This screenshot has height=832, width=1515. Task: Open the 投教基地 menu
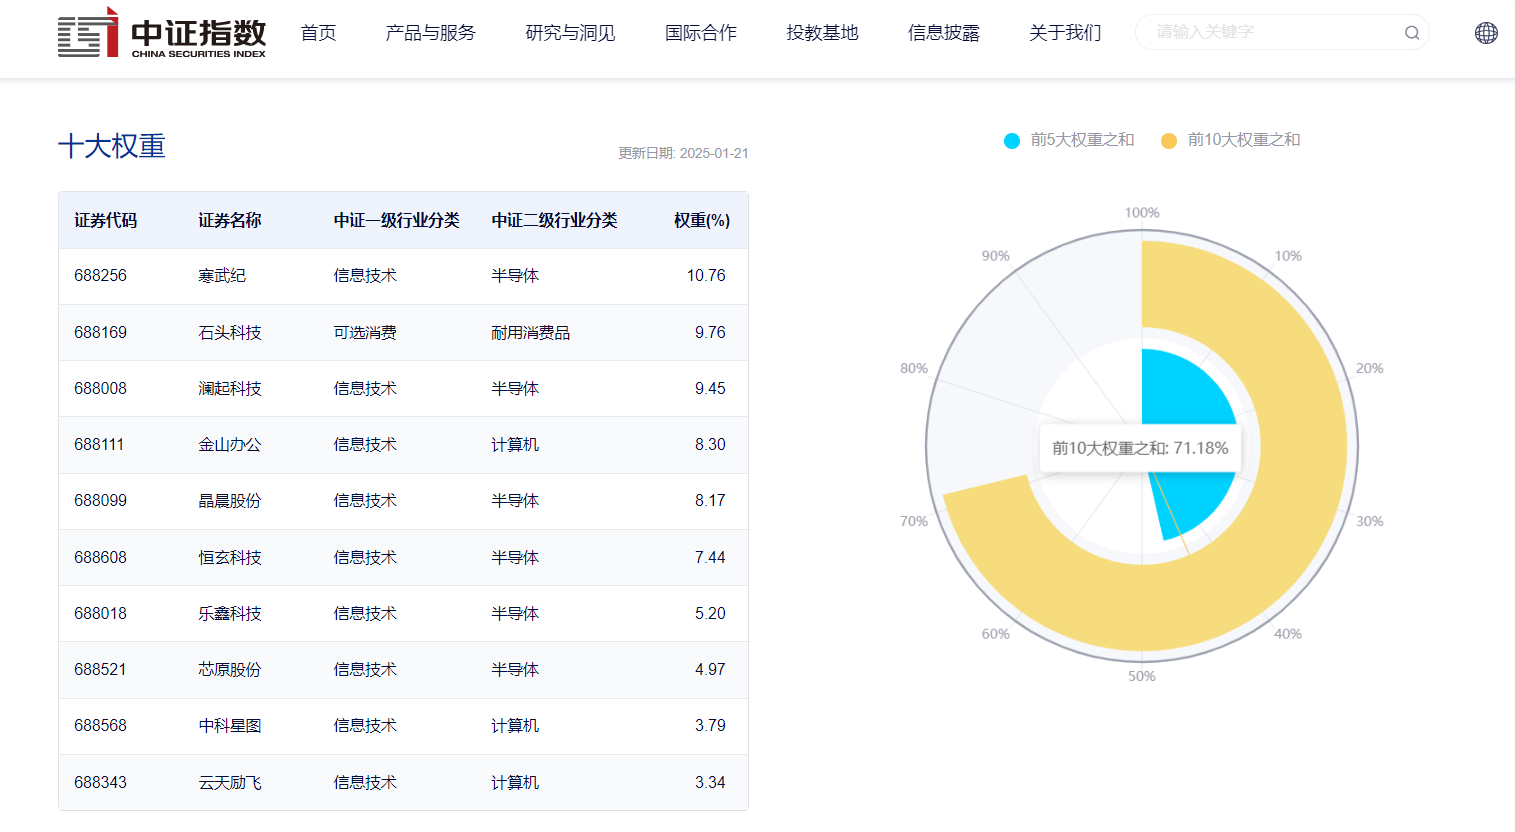pos(822,32)
